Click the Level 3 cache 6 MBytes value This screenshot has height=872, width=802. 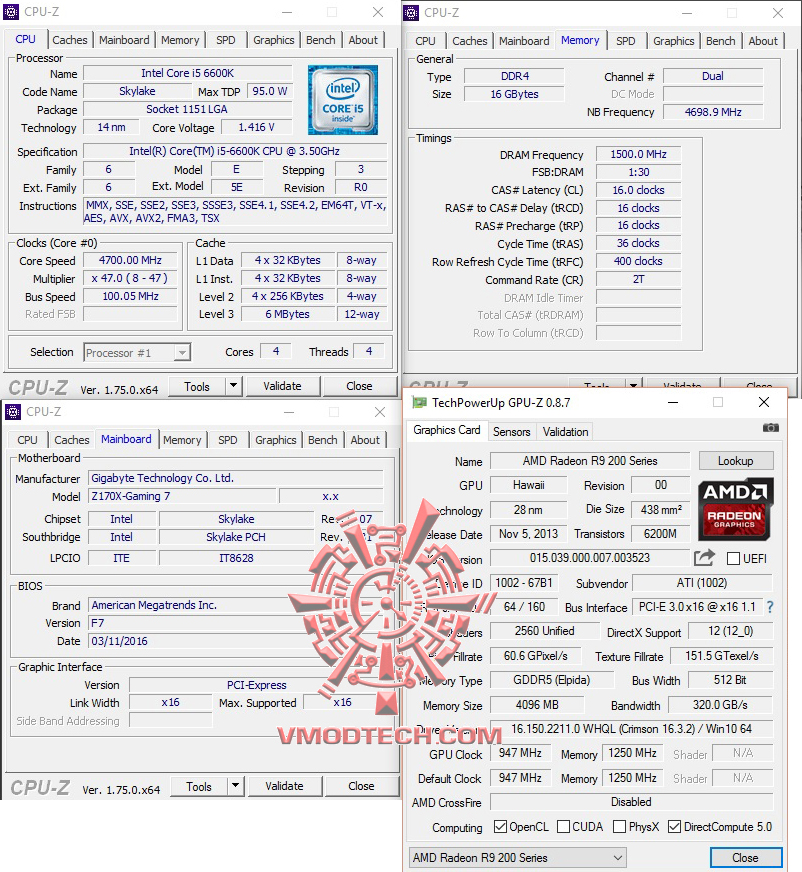point(288,314)
